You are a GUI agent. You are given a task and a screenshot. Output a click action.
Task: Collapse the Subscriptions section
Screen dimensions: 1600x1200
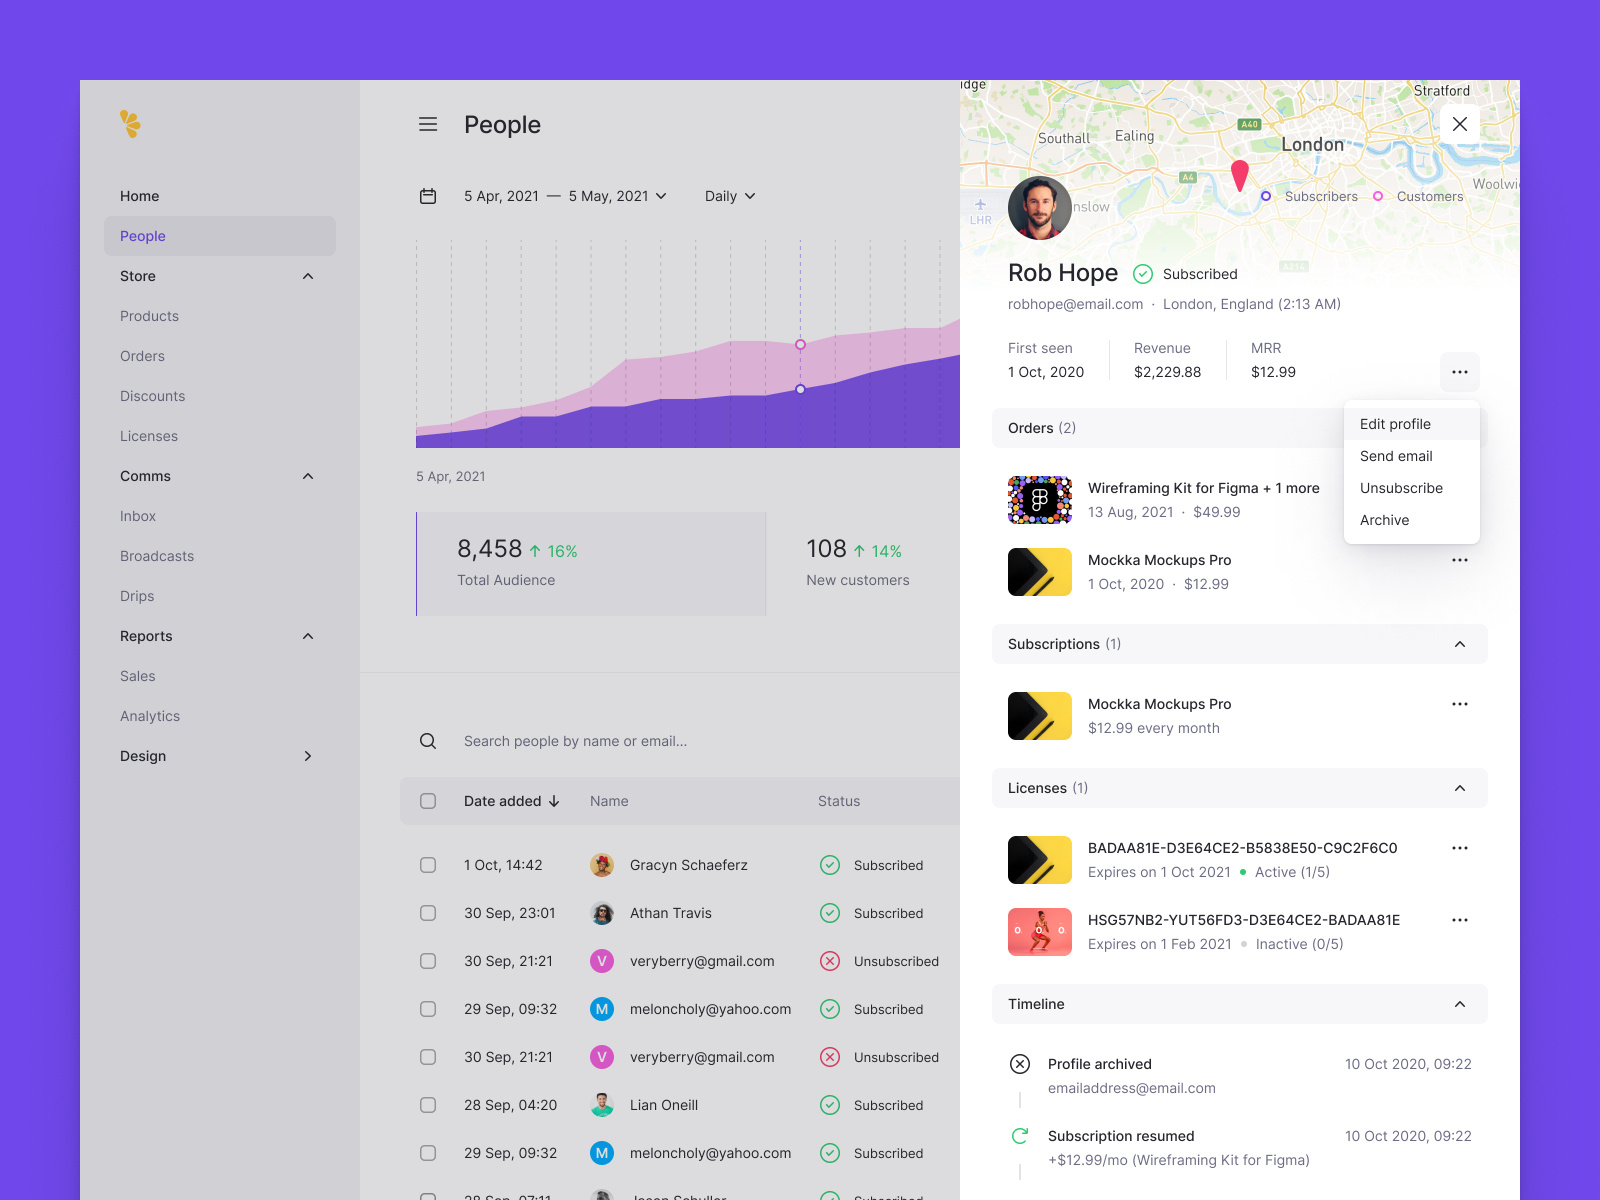click(x=1459, y=644)
